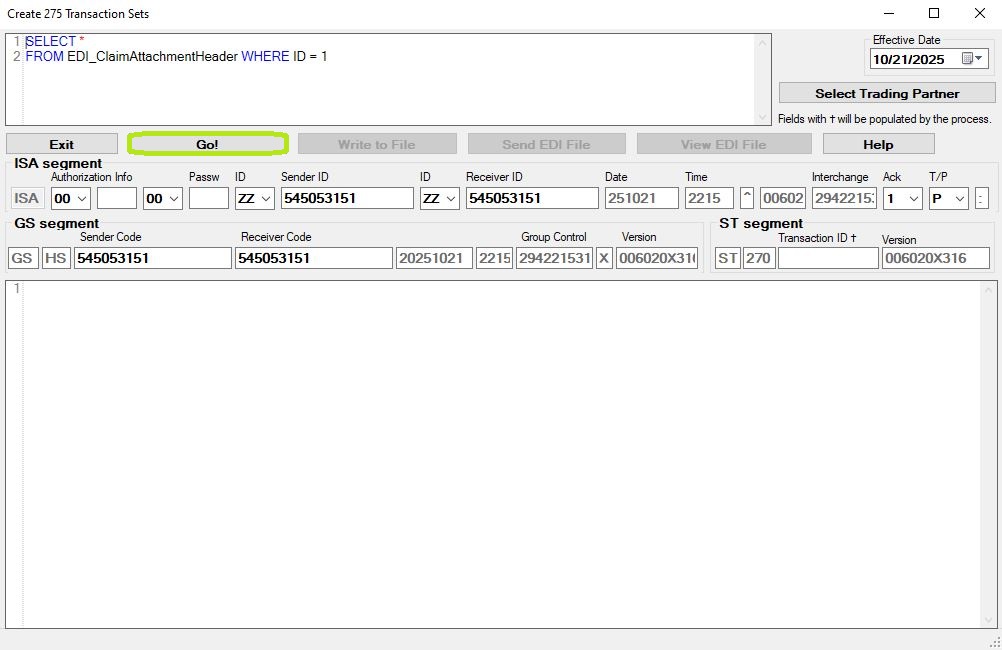
Task: Click the query editor scroll up arrow
Action: (762, 43)
